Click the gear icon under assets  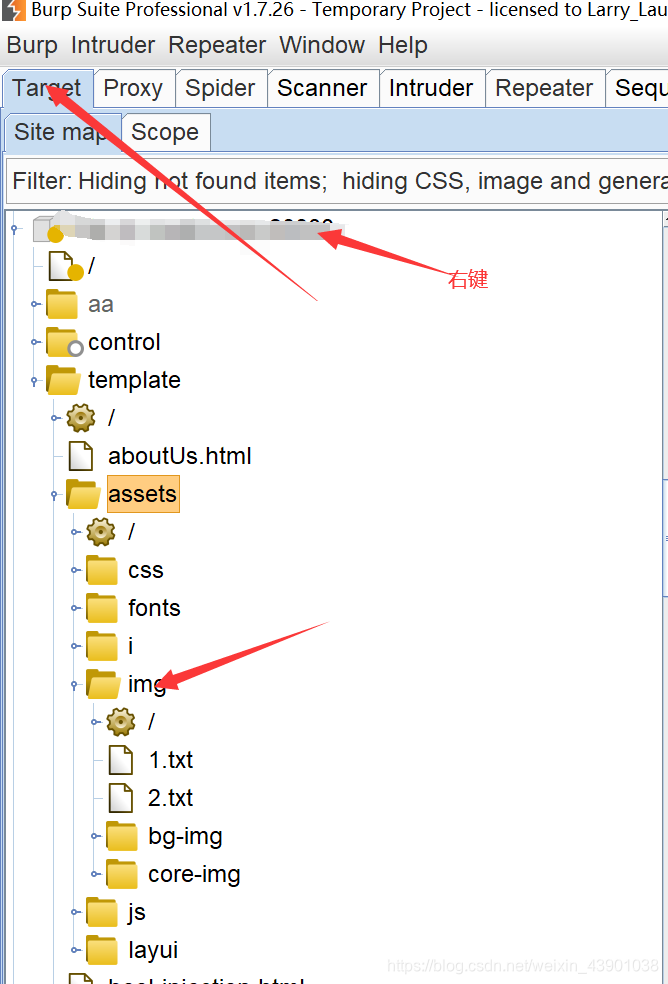(x=101, y=532)
